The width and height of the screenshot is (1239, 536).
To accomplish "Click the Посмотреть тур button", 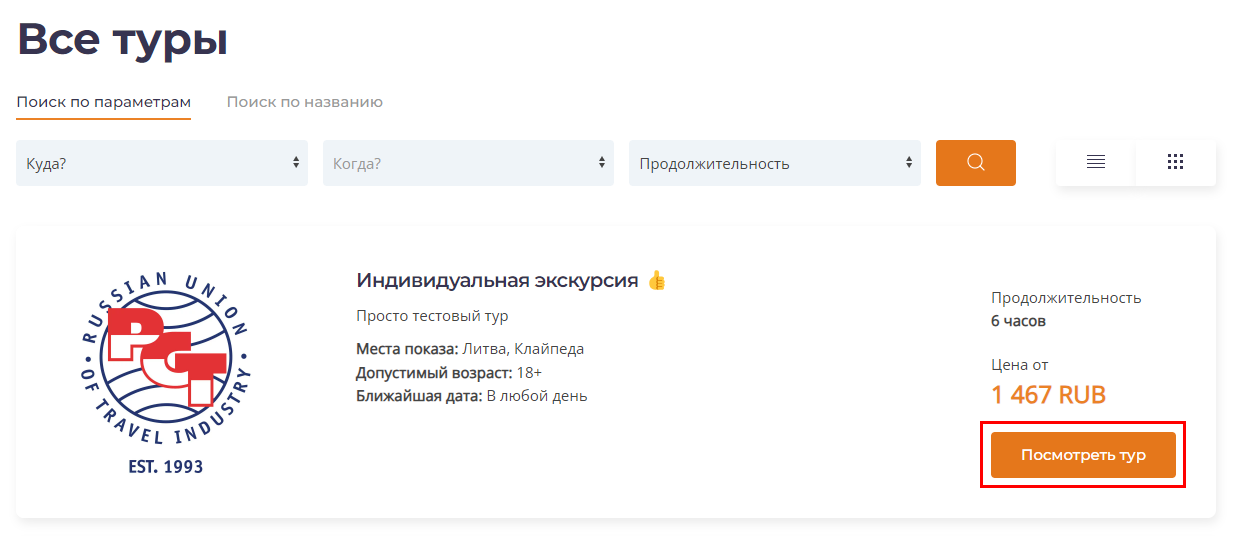I will pos(1083,455).
